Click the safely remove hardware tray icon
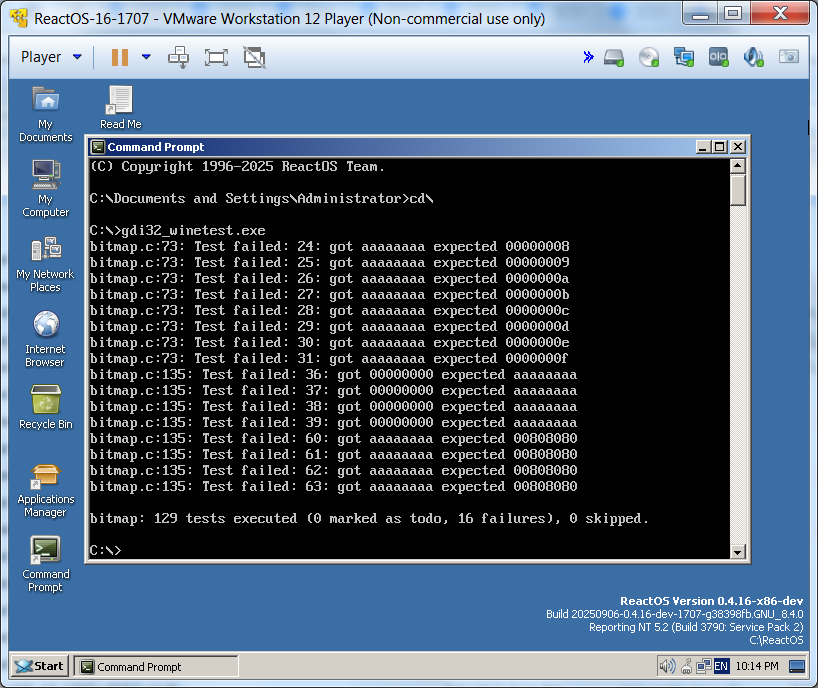This screenshot has height=688, width=818. pyautogui.click(x=687, y=666)
